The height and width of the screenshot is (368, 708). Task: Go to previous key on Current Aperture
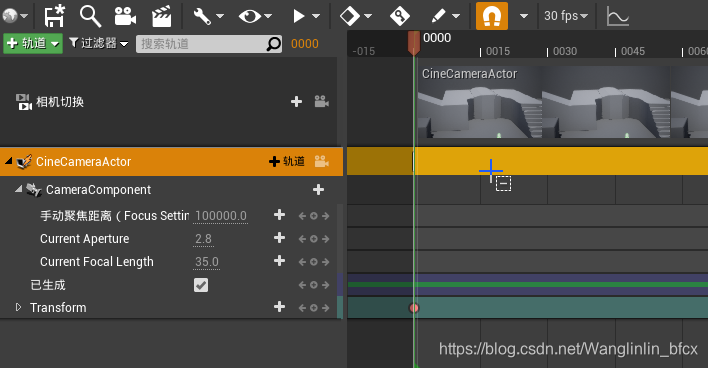pyautogui.click(x=302, y=239)
